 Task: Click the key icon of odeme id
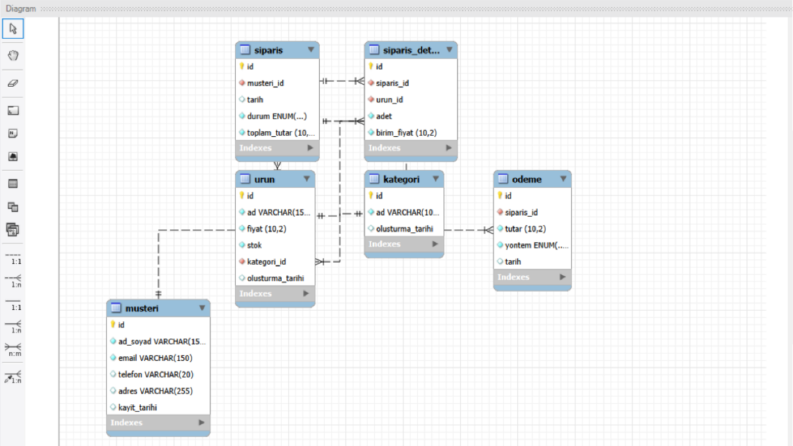pyautogui.click(x=500, y=196)
